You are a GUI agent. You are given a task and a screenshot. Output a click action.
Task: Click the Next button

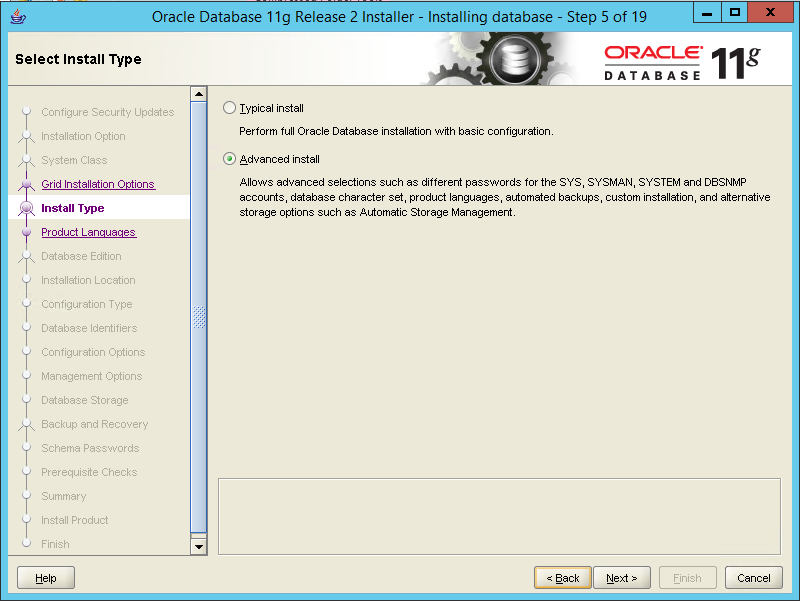pyautogui.click(x=621, y=578)
